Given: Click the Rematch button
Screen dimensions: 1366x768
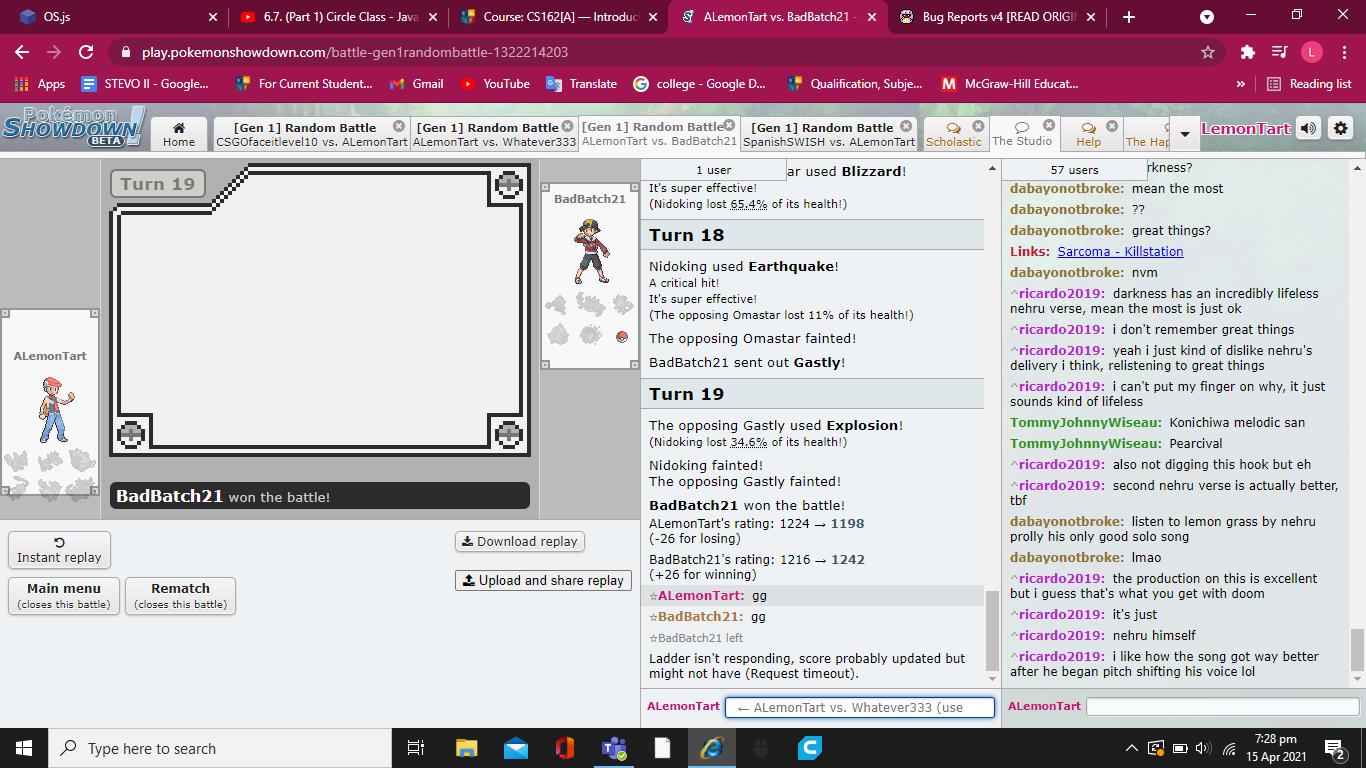Looking at the screenshot, I should 180,596.
